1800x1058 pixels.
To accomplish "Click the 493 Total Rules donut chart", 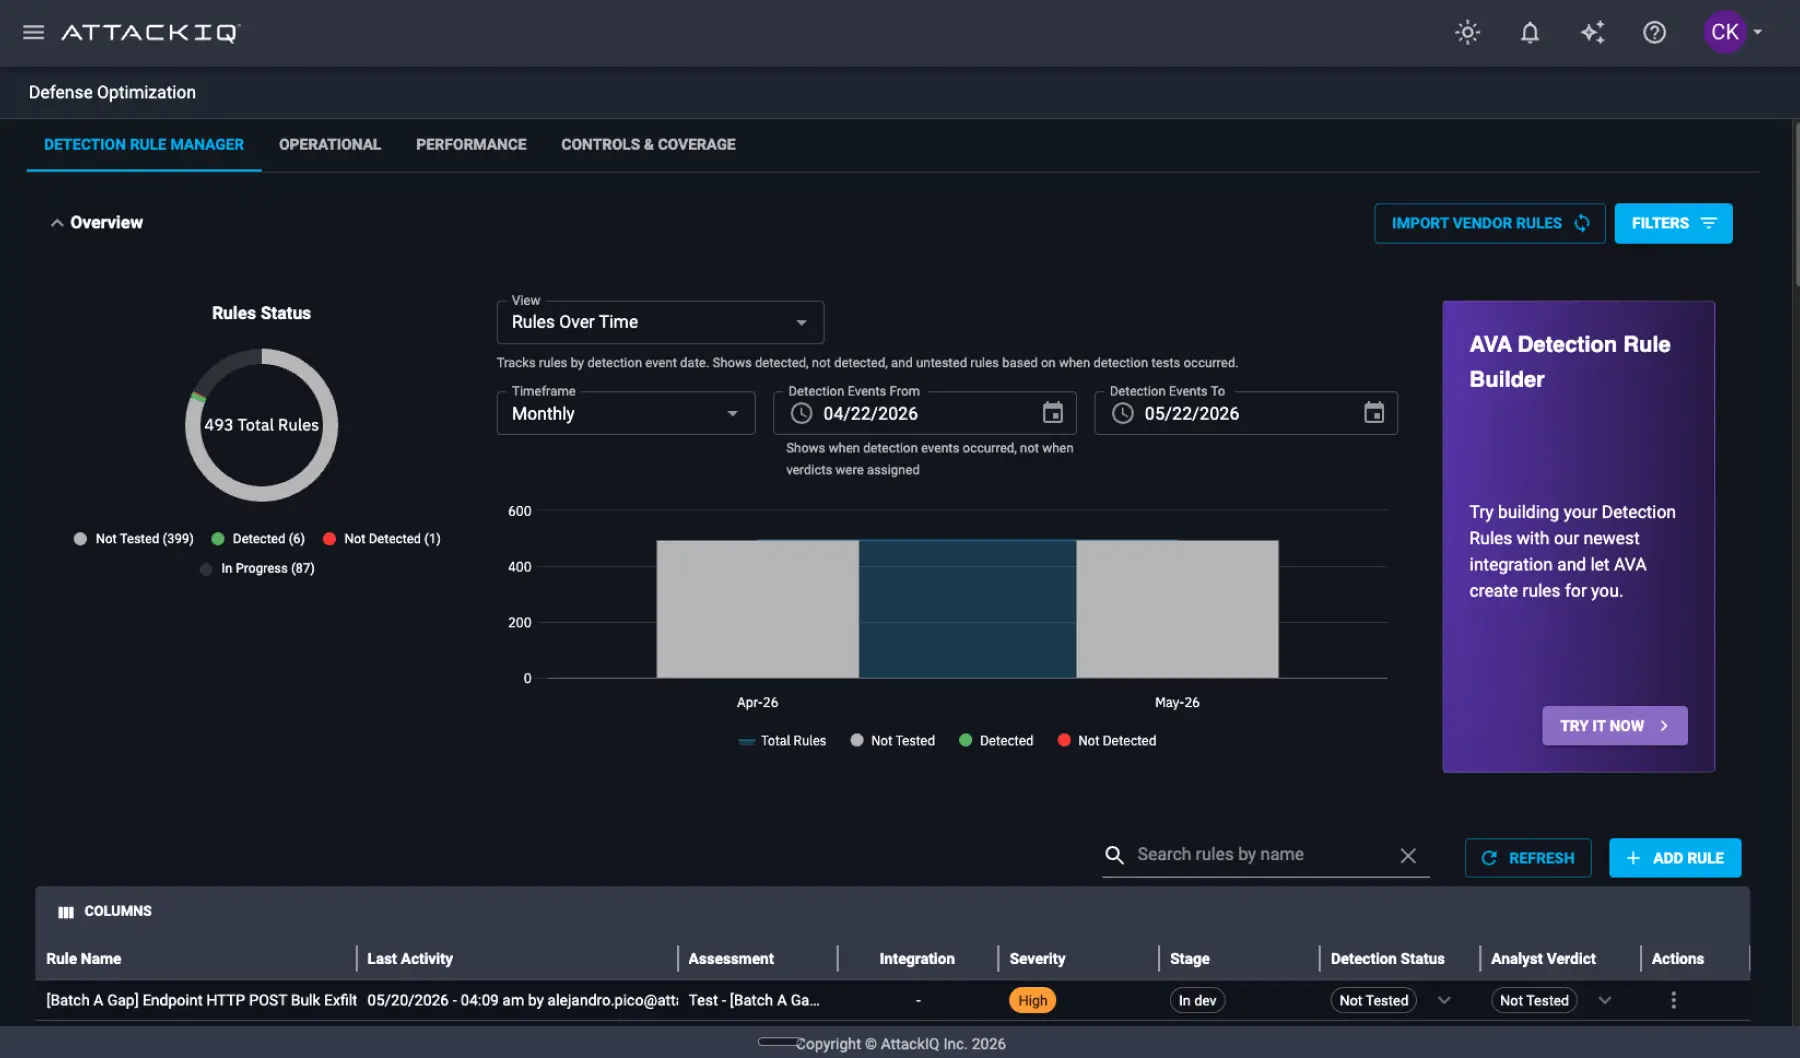I will 262,425.
